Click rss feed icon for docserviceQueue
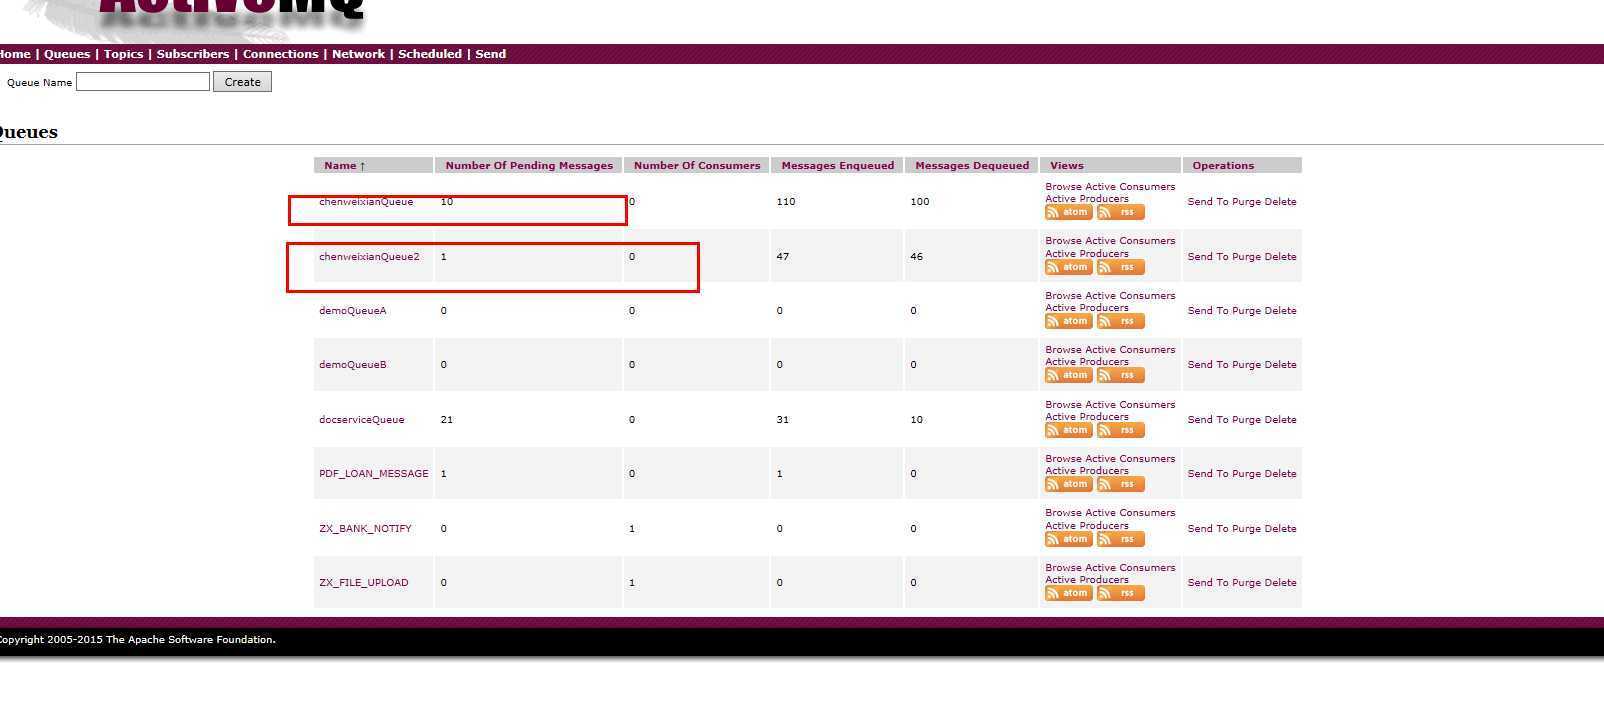Viewport: 1604px width, 707px height. [x=1120, y=430]
